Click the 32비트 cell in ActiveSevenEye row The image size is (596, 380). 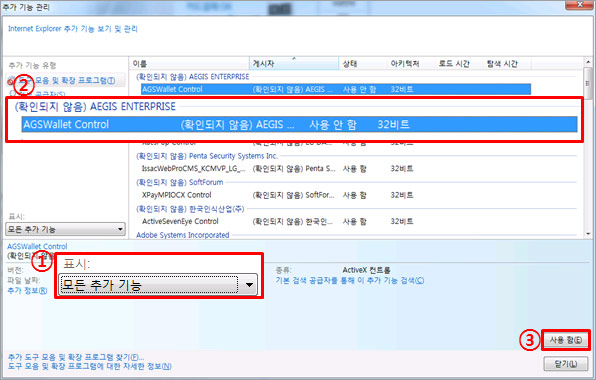tap(402, 221)
